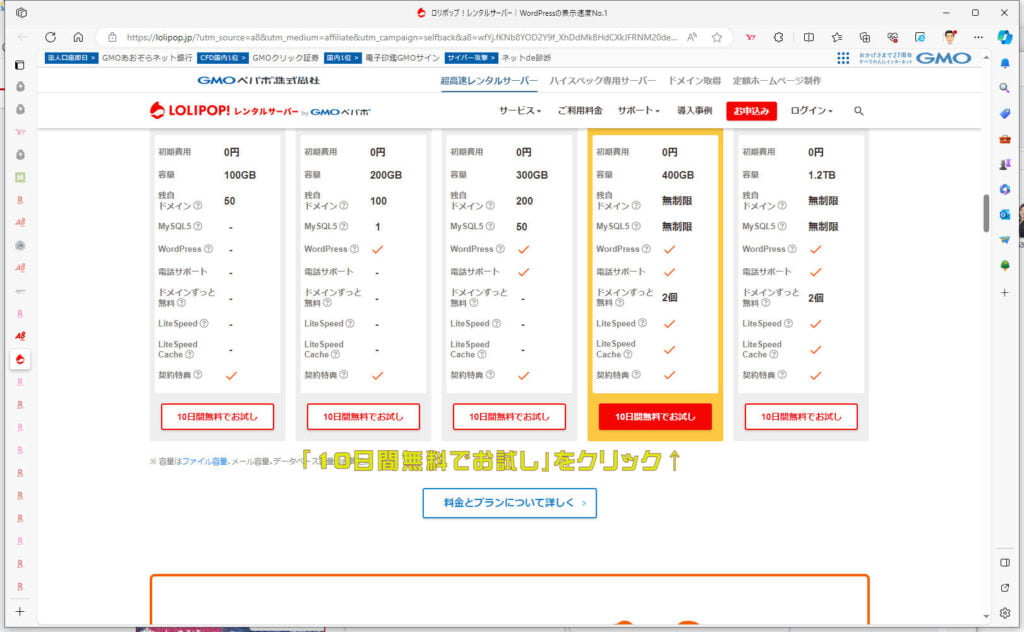The image size is (1024, 632).
Task: Open the Copilot icon in Edge sidebar
Action: click(x=1006, y=37)
